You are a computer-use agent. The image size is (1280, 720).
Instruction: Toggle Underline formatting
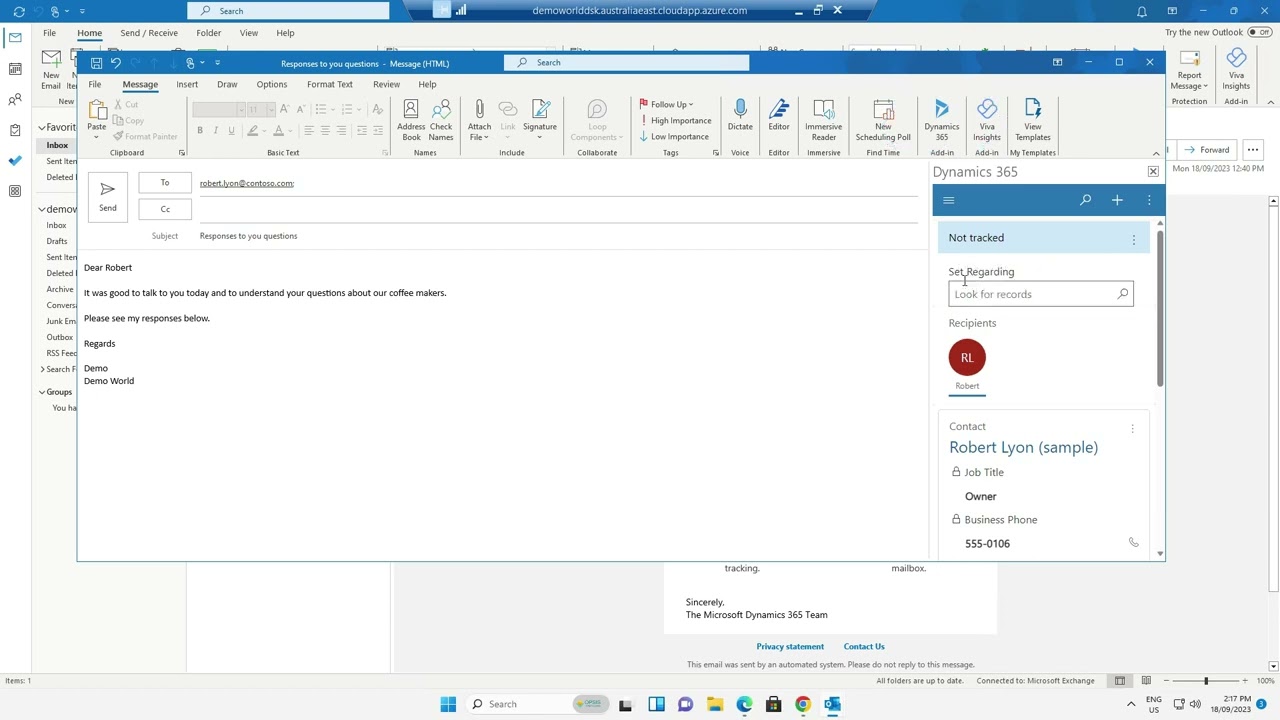click(231, 131)
